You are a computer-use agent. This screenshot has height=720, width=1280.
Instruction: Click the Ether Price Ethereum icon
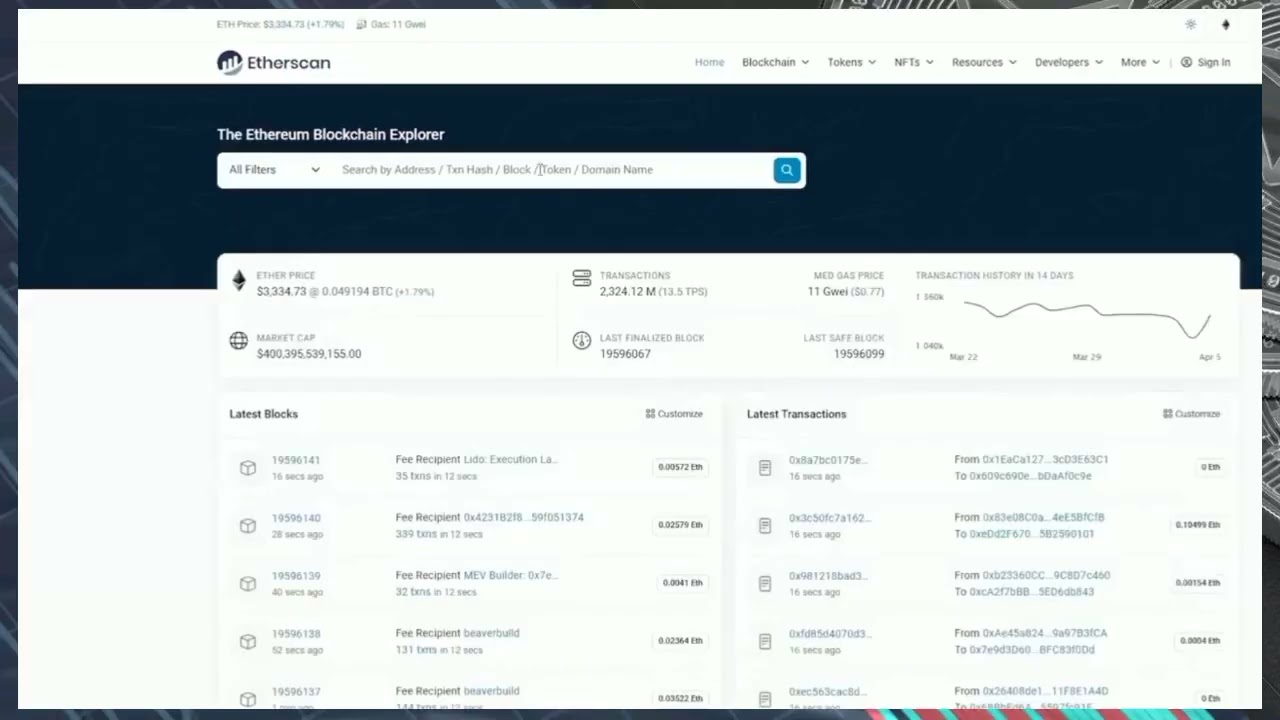(x=238, y=281)
